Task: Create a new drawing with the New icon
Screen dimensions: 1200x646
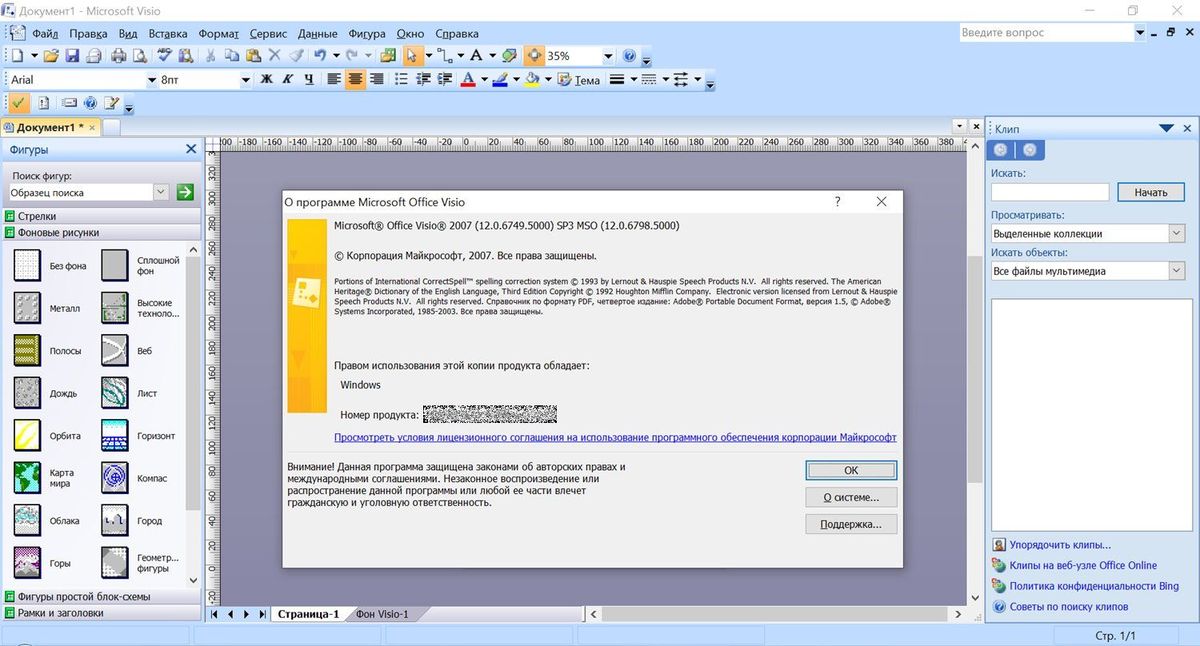Action: point(19,56)
